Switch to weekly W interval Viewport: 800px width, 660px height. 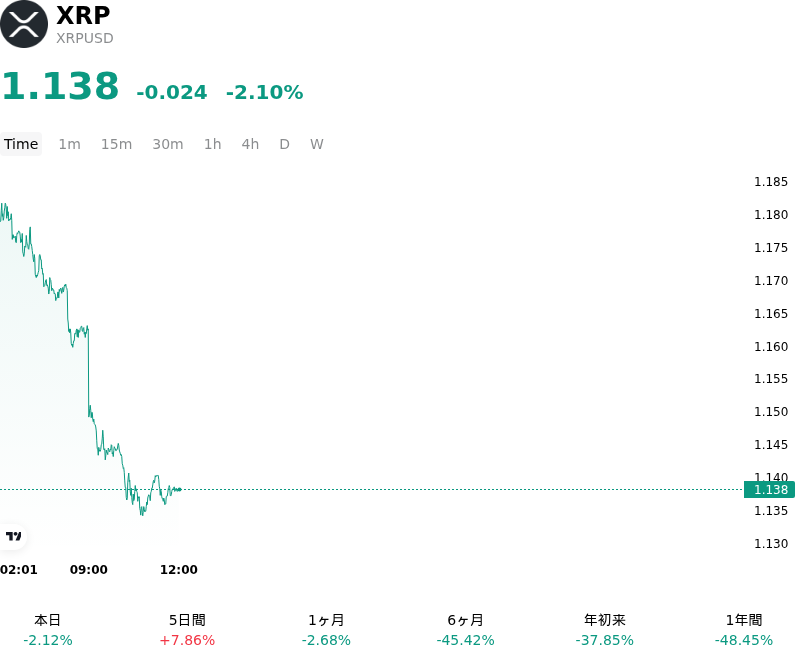317,144
